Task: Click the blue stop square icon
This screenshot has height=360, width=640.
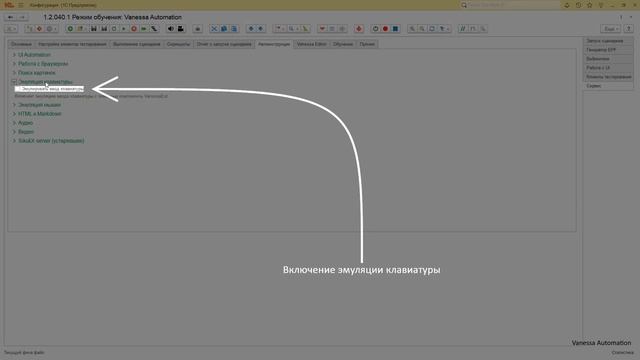Action: (395, 29)
